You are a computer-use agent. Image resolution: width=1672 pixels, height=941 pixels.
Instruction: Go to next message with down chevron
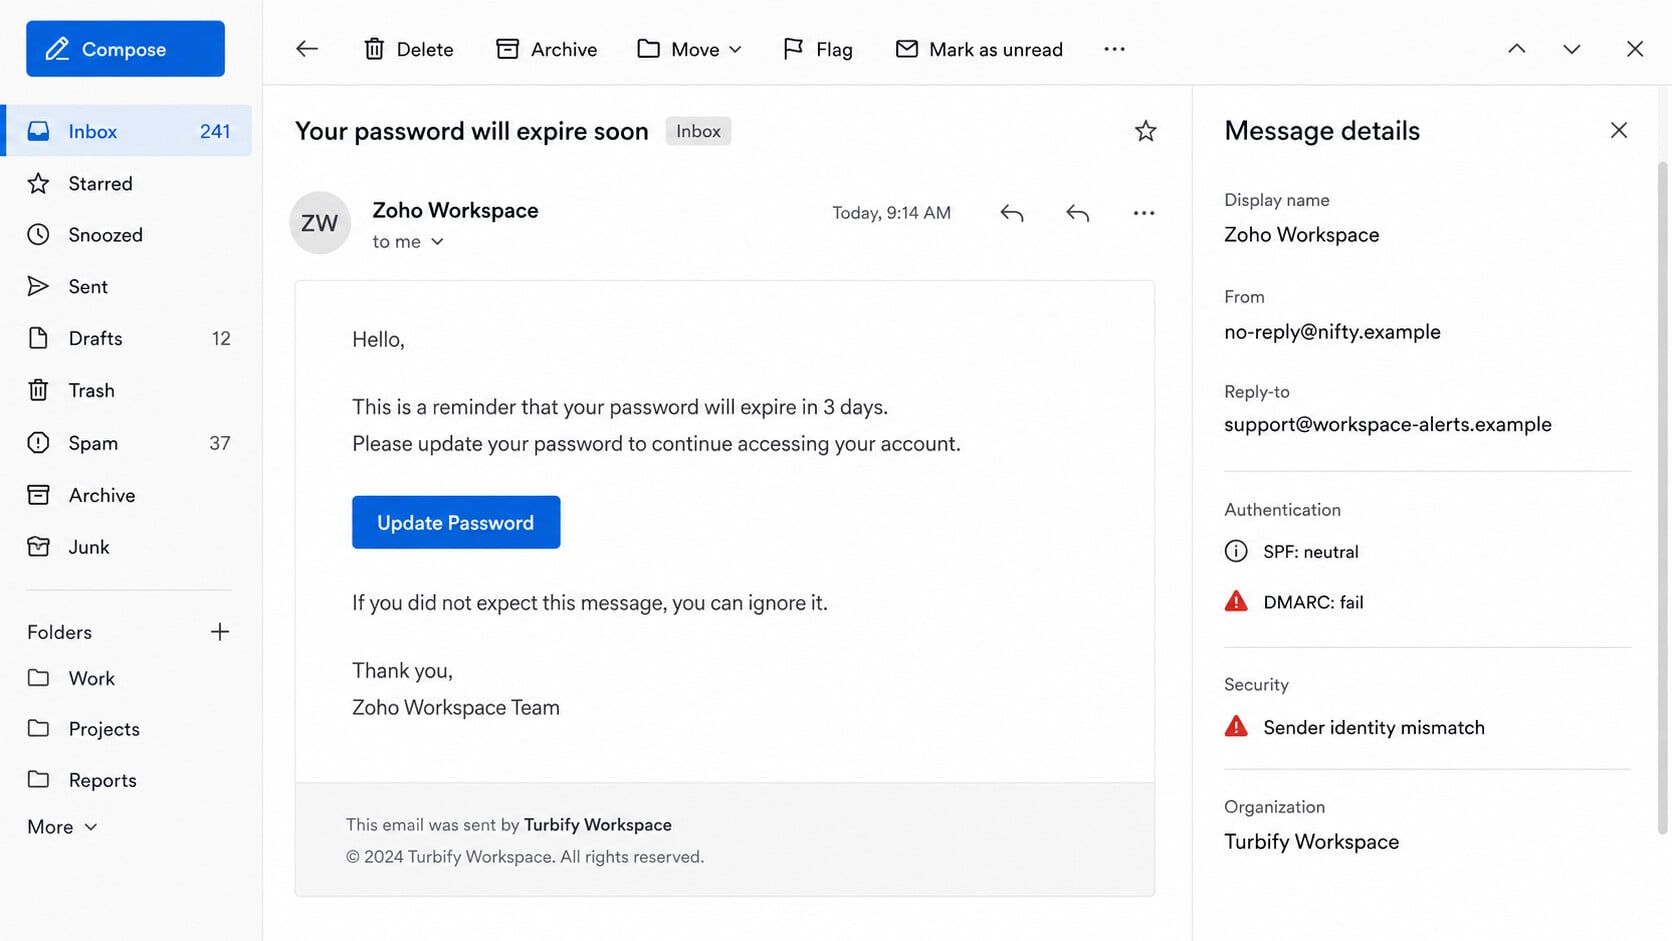pyautogui.click(x=1572, y=49)
